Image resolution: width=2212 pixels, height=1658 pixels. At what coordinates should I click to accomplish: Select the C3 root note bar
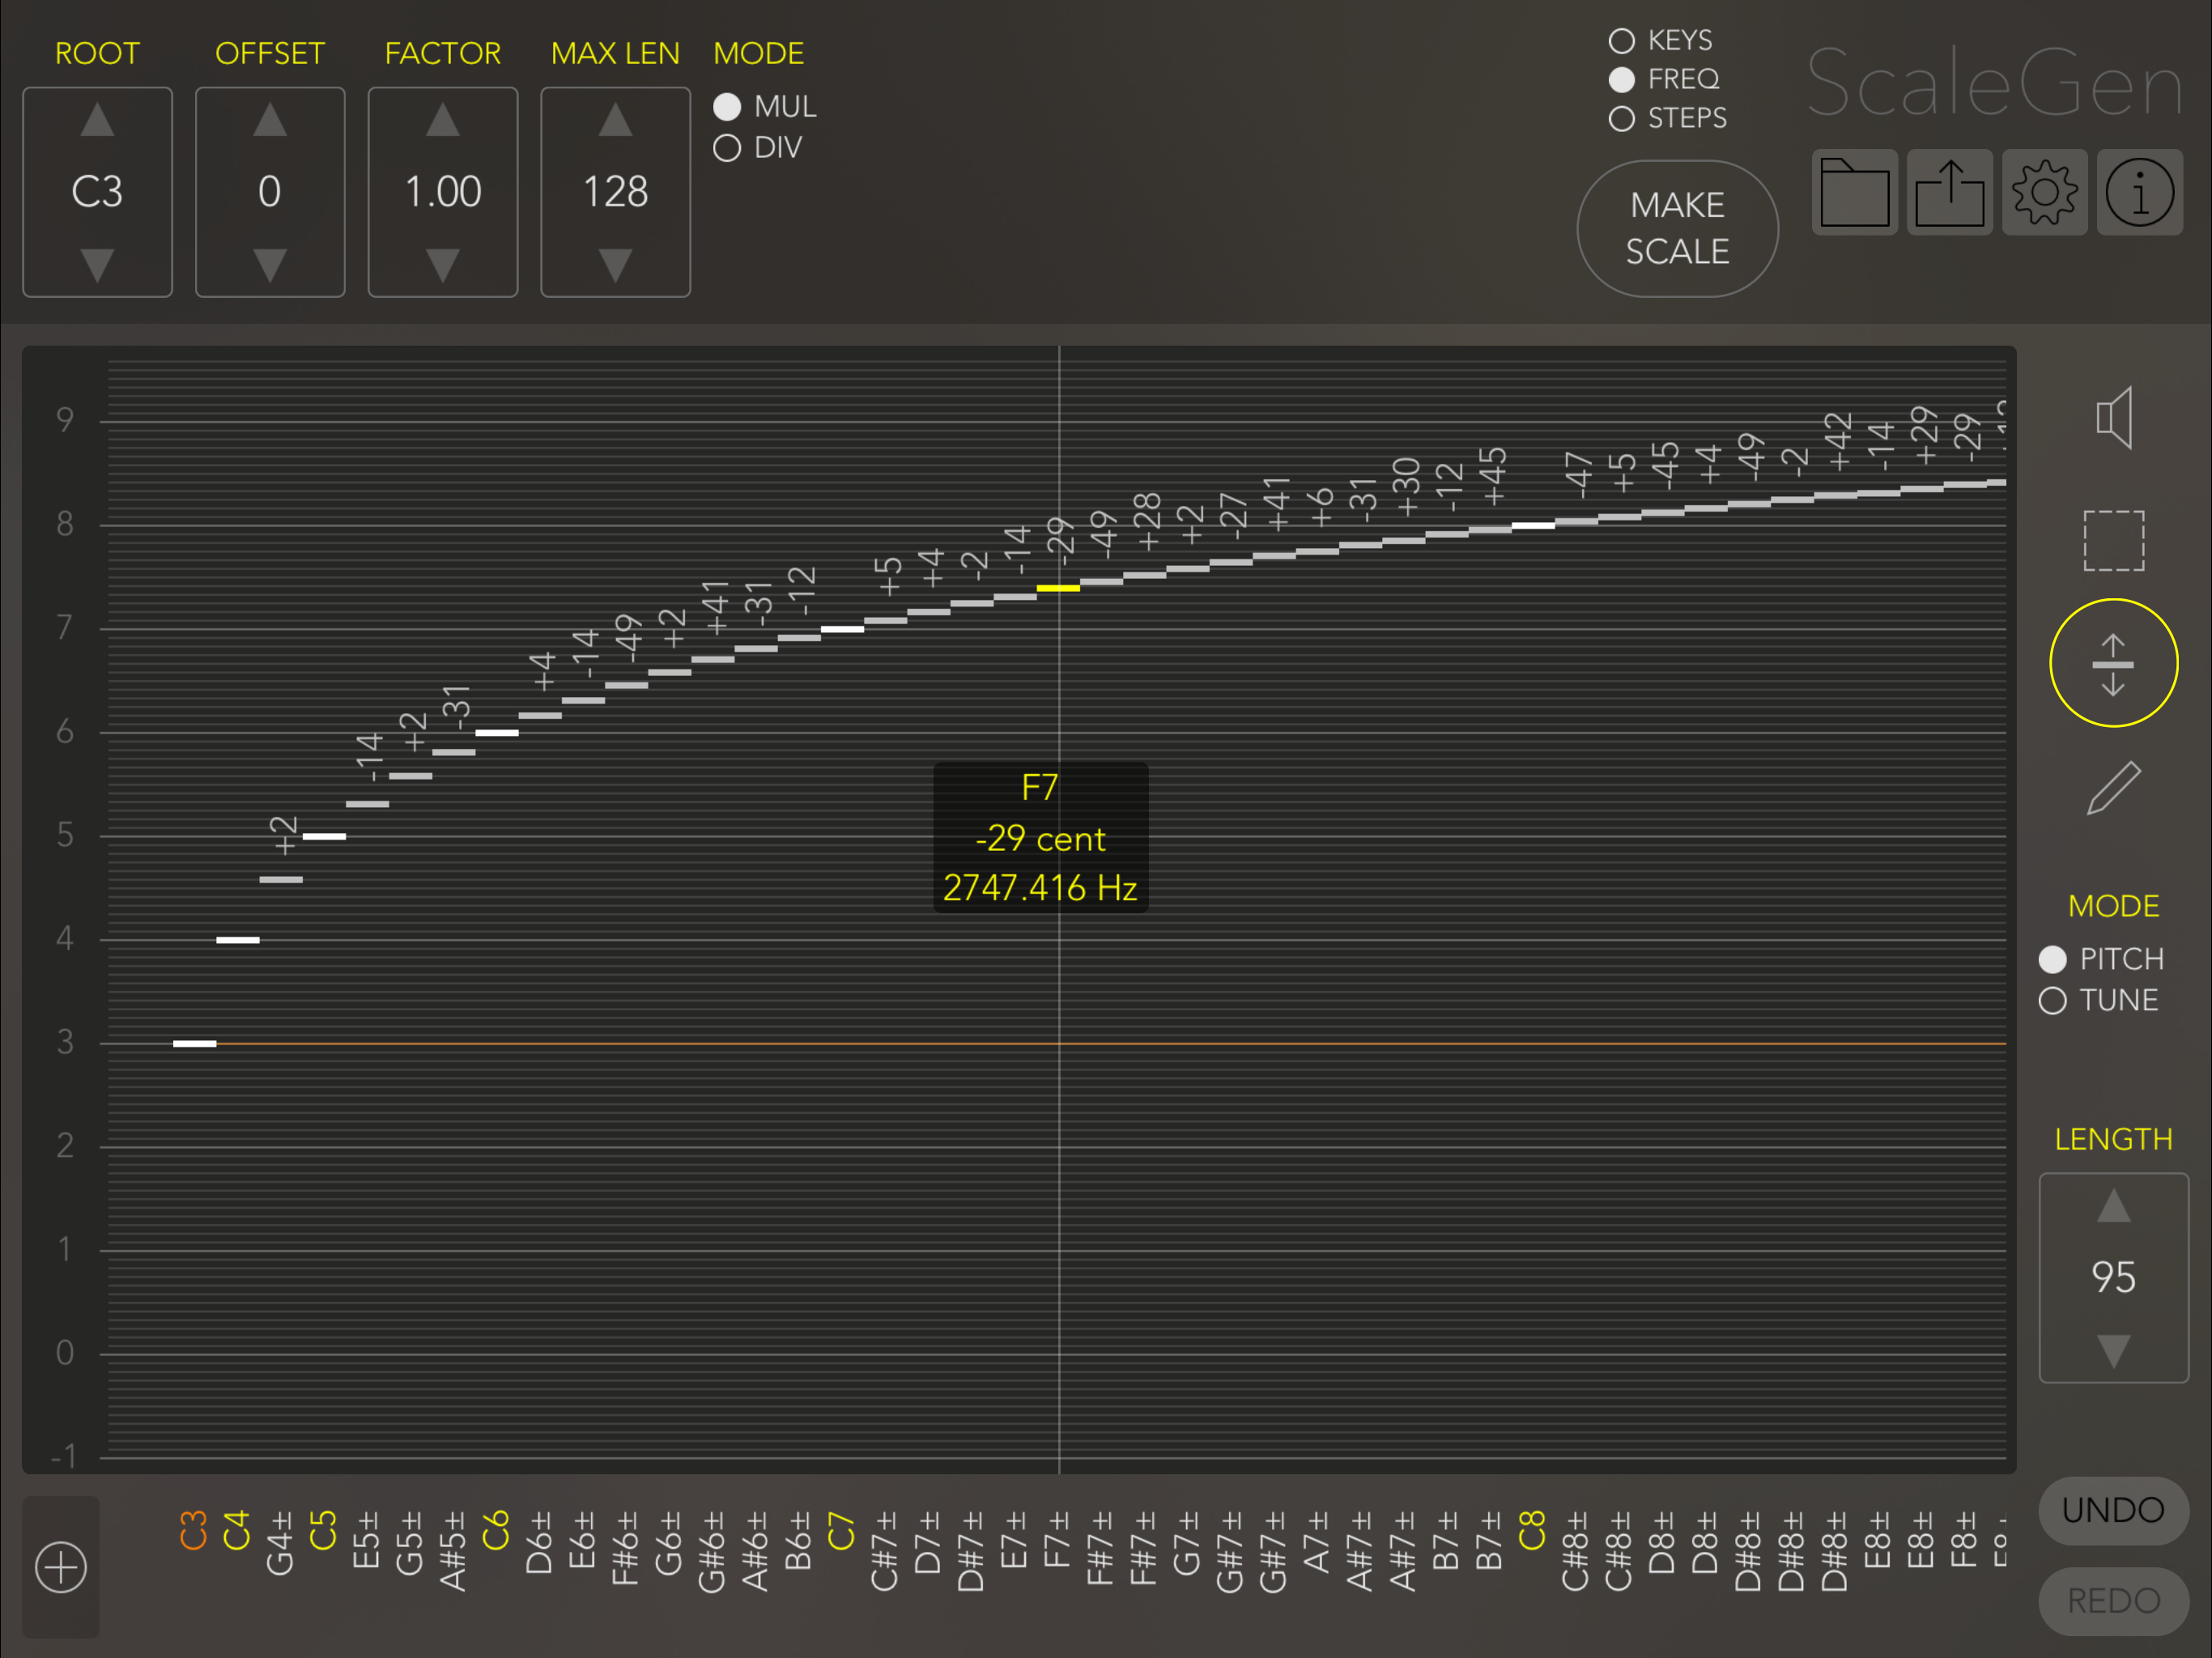194,1044
